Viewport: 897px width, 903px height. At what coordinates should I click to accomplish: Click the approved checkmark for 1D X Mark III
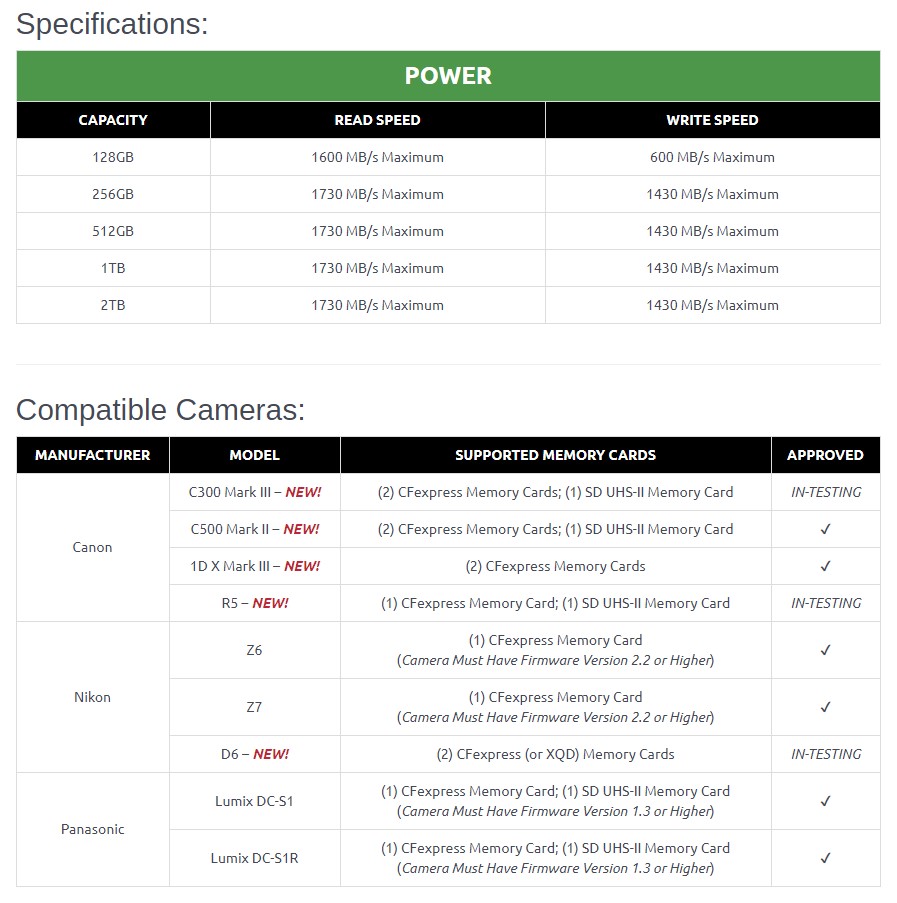point(825,566)
